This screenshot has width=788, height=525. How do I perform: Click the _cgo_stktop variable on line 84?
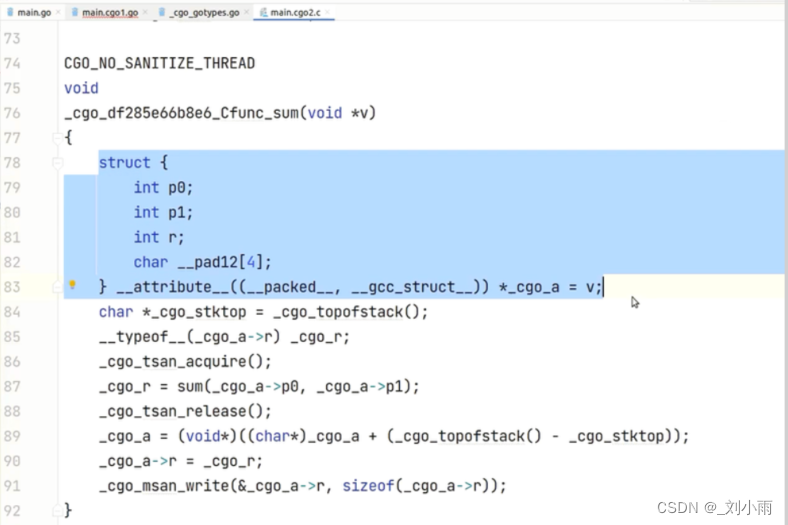[x=198, y=312]
